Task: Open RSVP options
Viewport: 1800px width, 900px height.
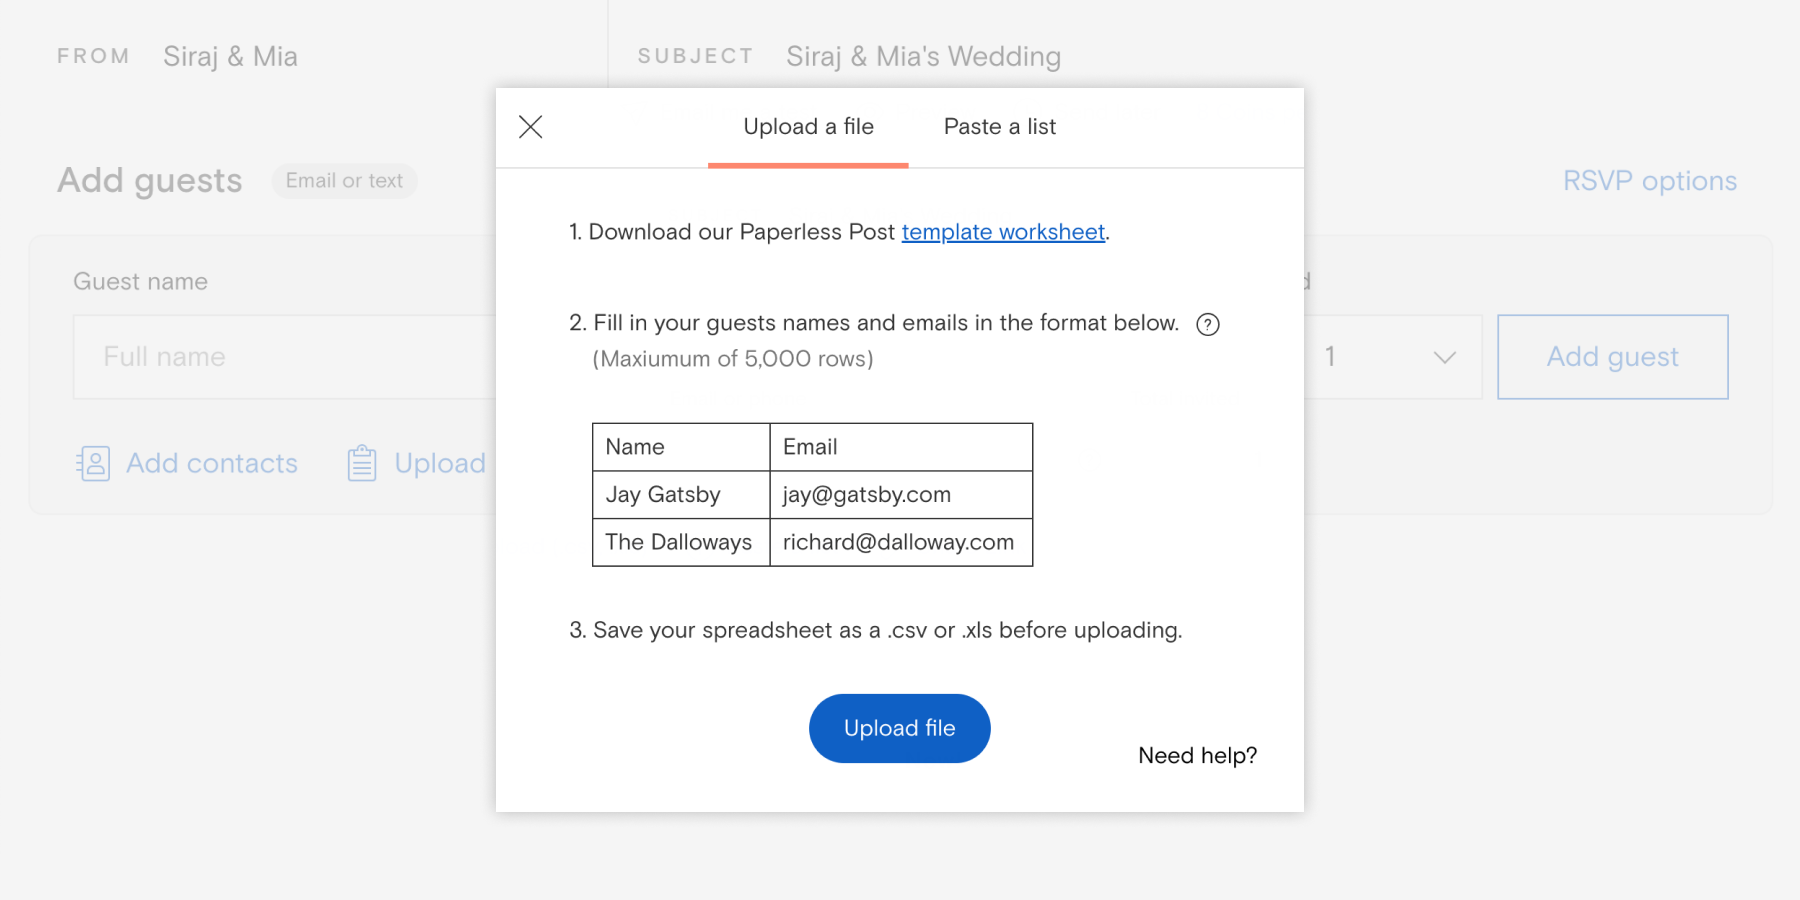Action: tap(1649, 181)
